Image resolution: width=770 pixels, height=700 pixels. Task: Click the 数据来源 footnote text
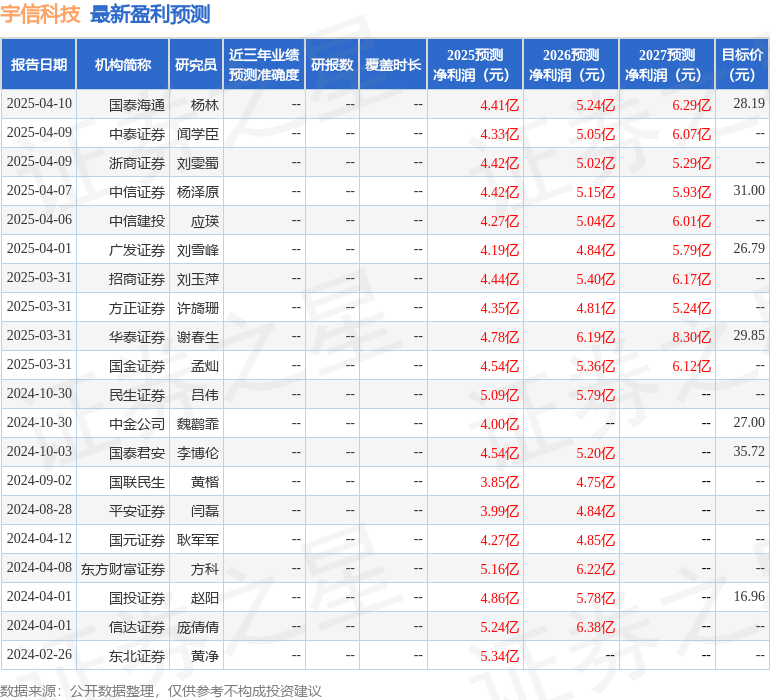tap(161, 691)
